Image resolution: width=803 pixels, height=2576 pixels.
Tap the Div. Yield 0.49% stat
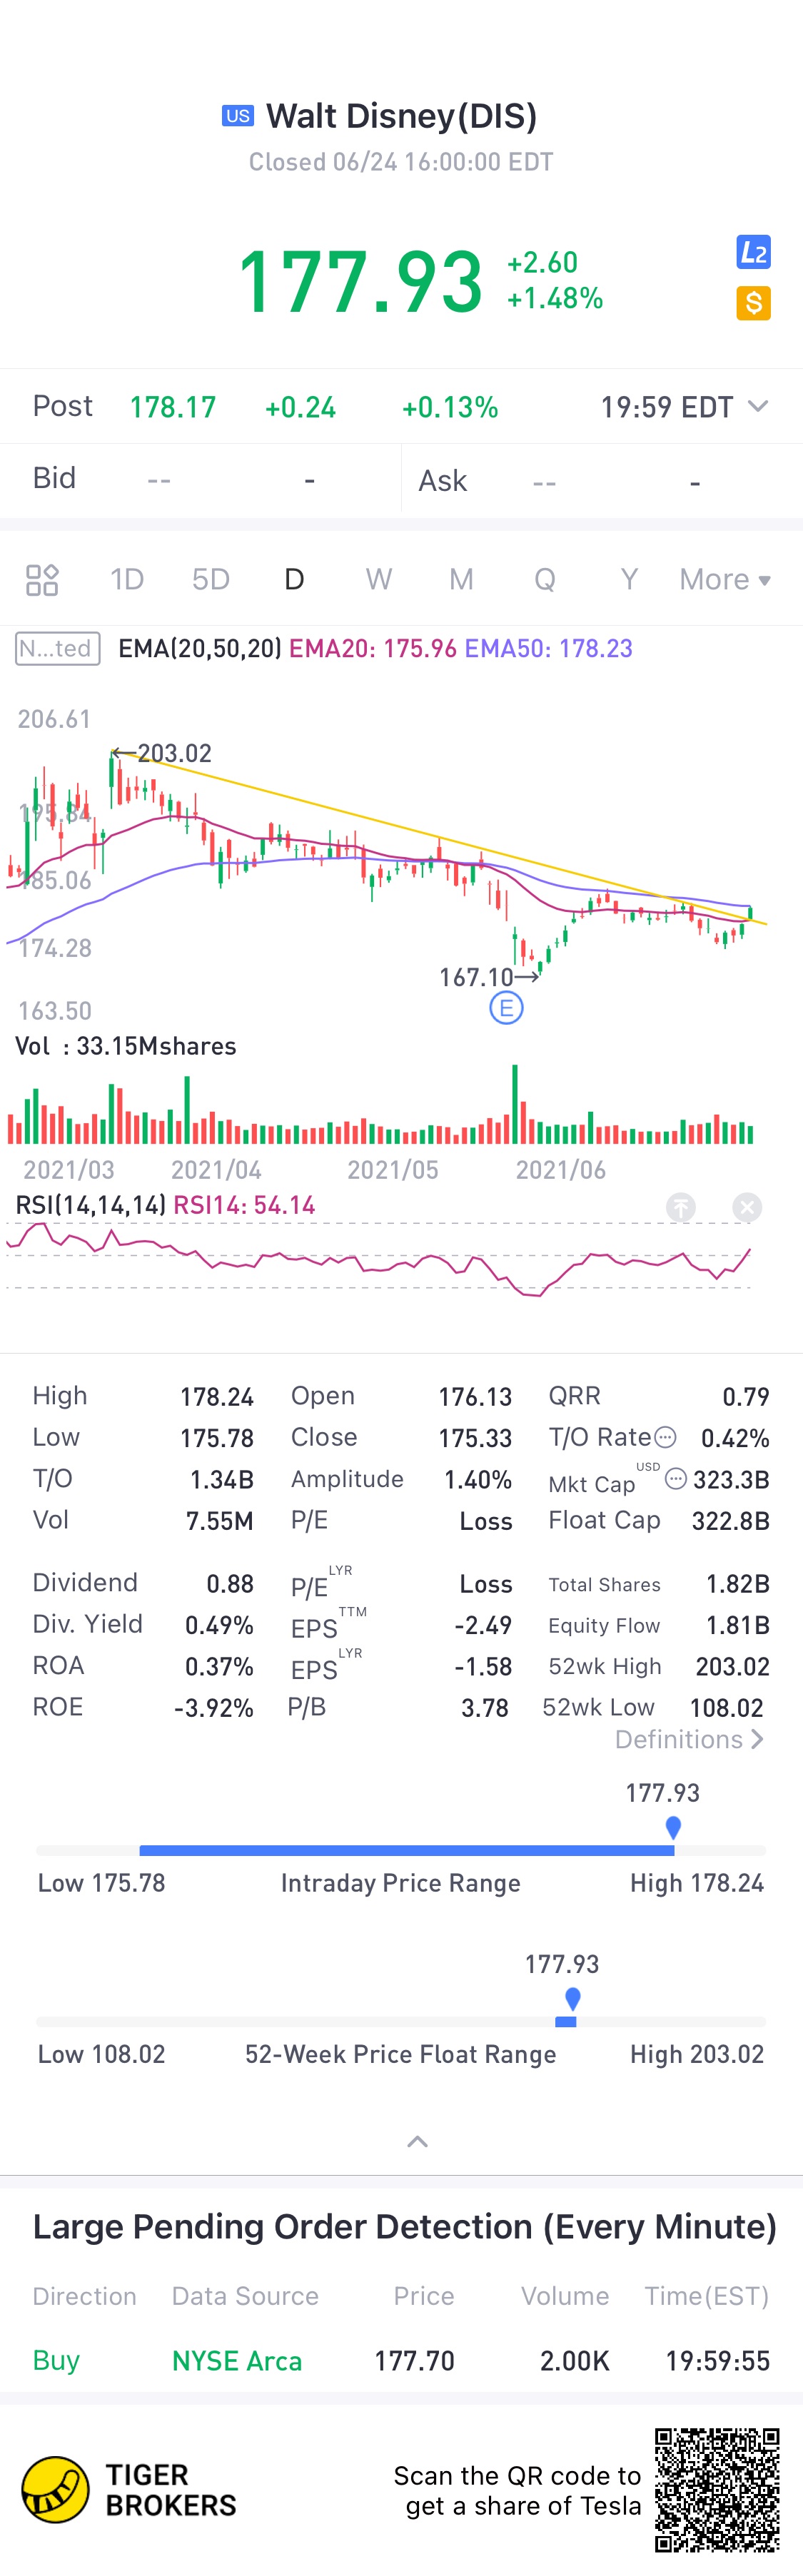(143, 1625)
